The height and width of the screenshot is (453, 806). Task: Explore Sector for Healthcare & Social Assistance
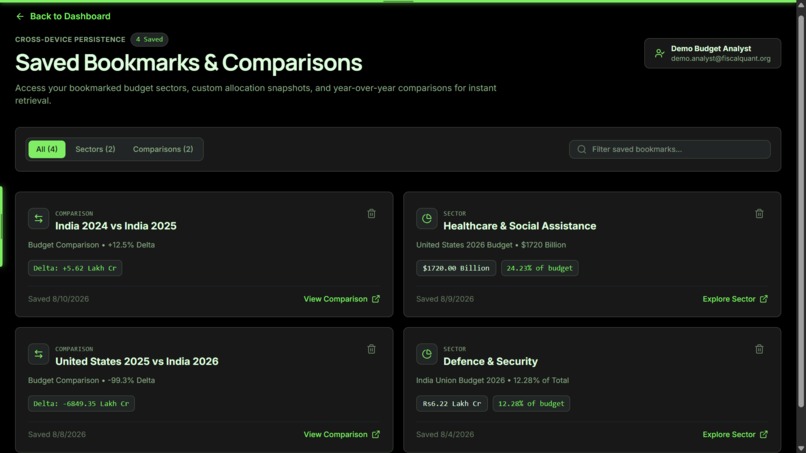(x=735, y=299)
